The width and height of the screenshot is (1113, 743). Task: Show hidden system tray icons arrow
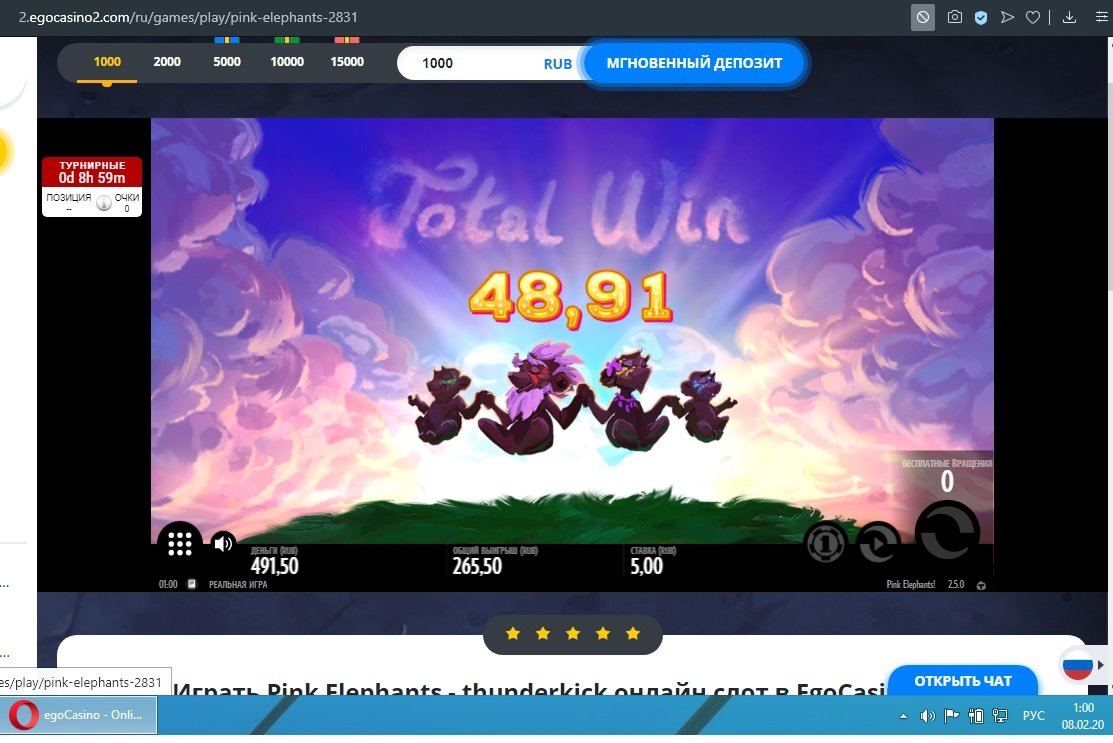[x=904, y=716]
